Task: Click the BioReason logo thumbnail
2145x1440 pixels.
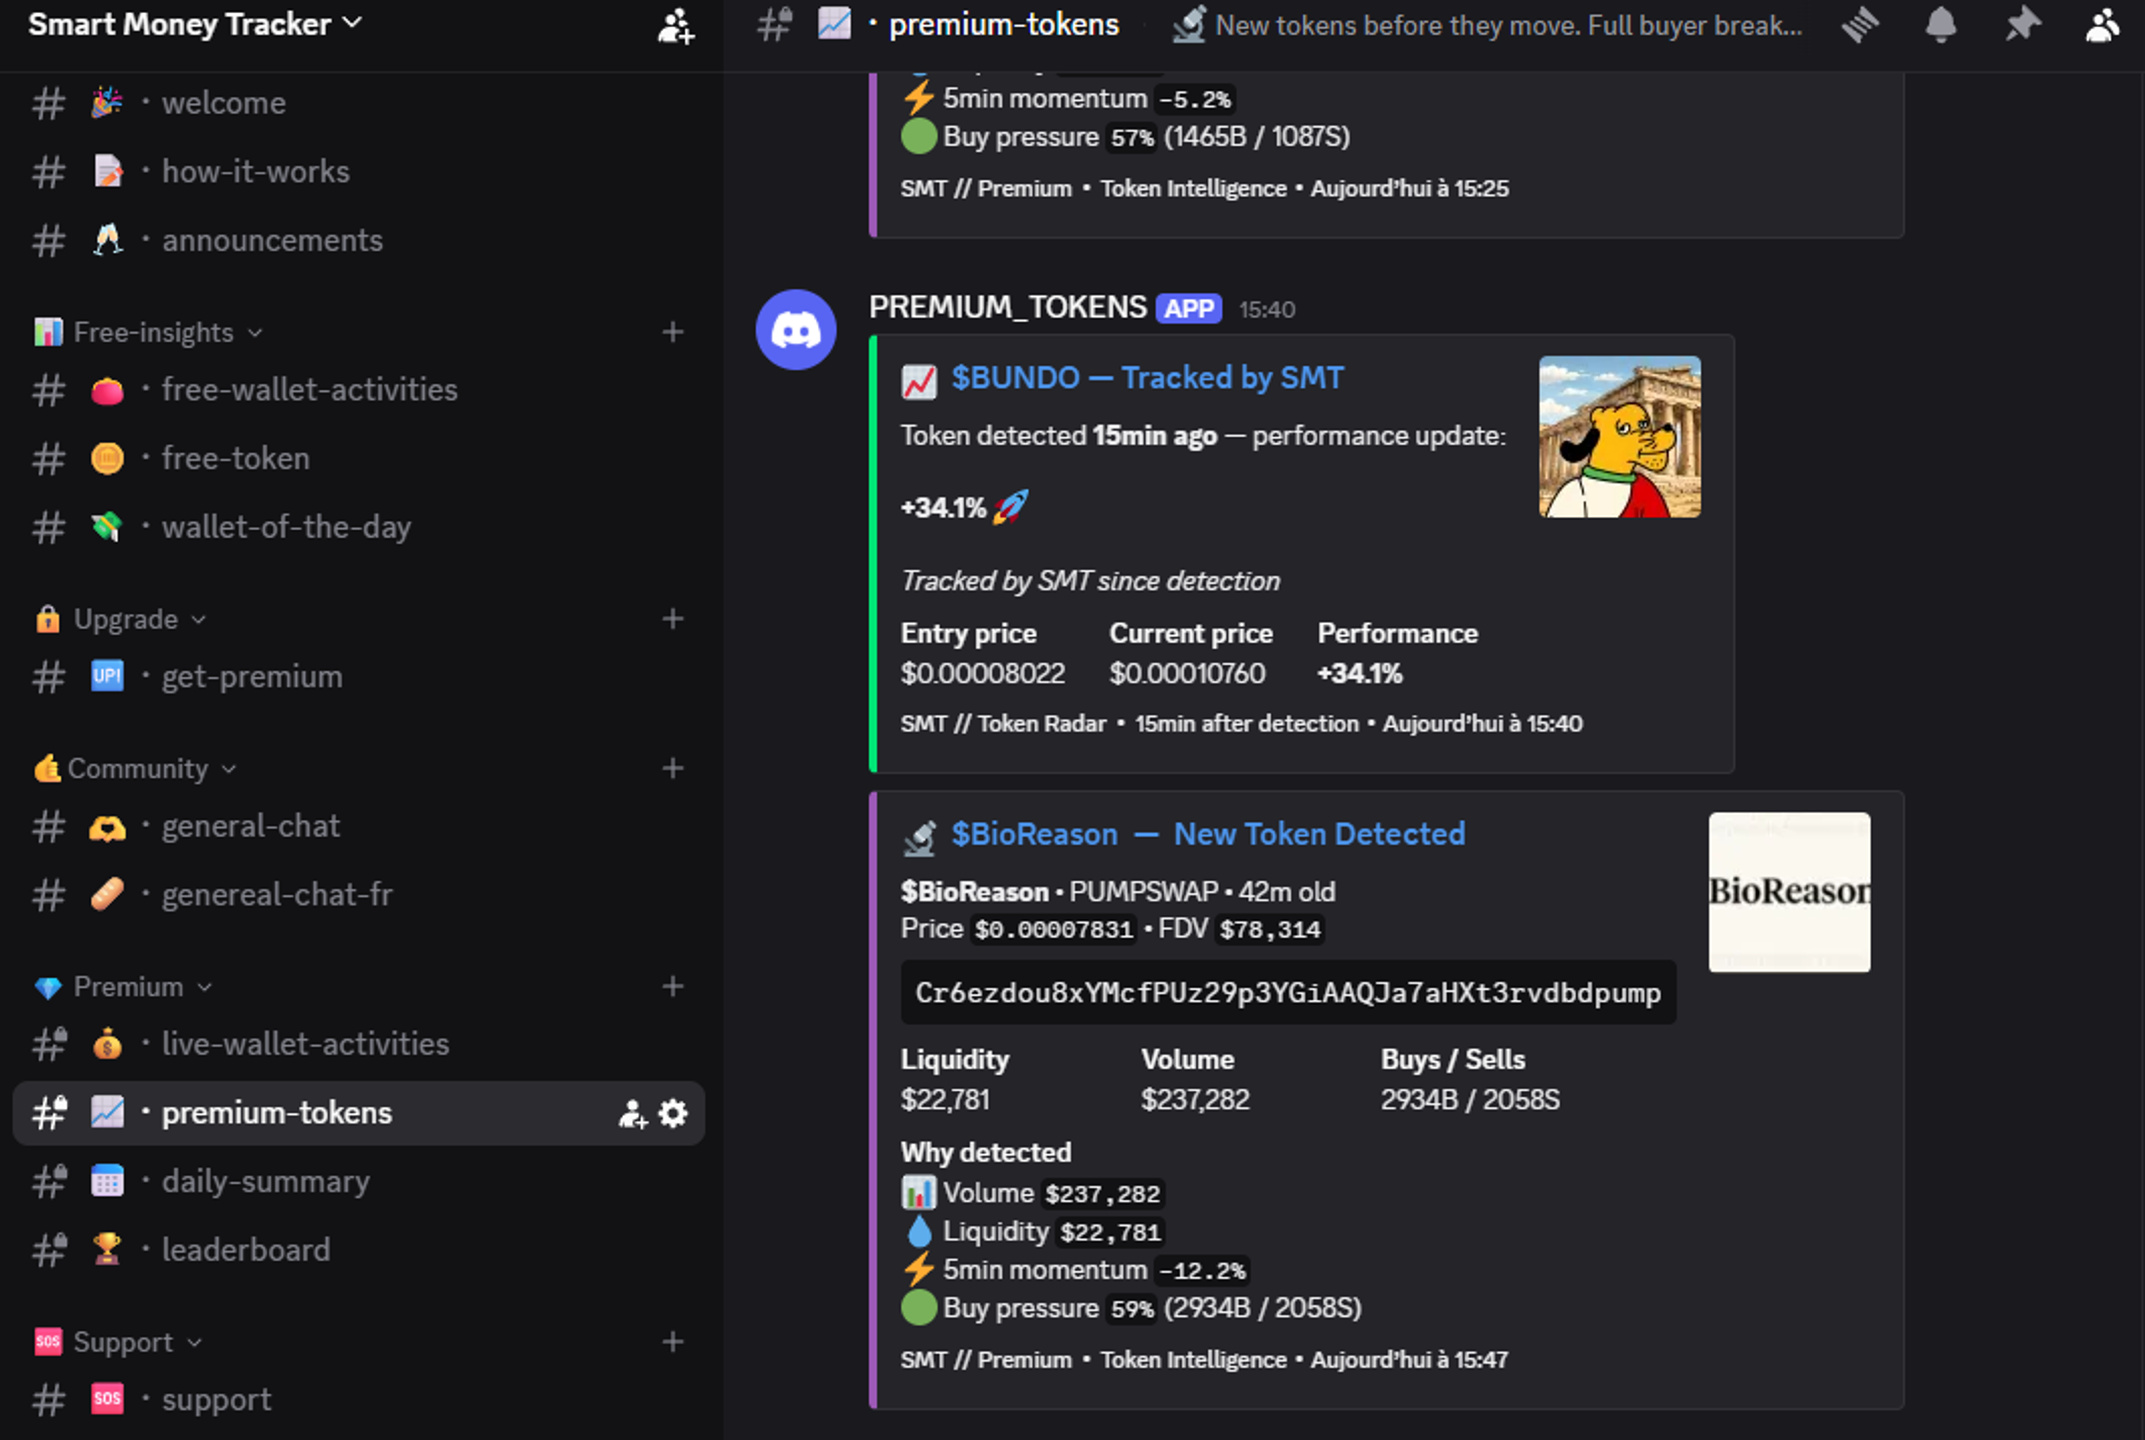Action: pos(1789,892)
